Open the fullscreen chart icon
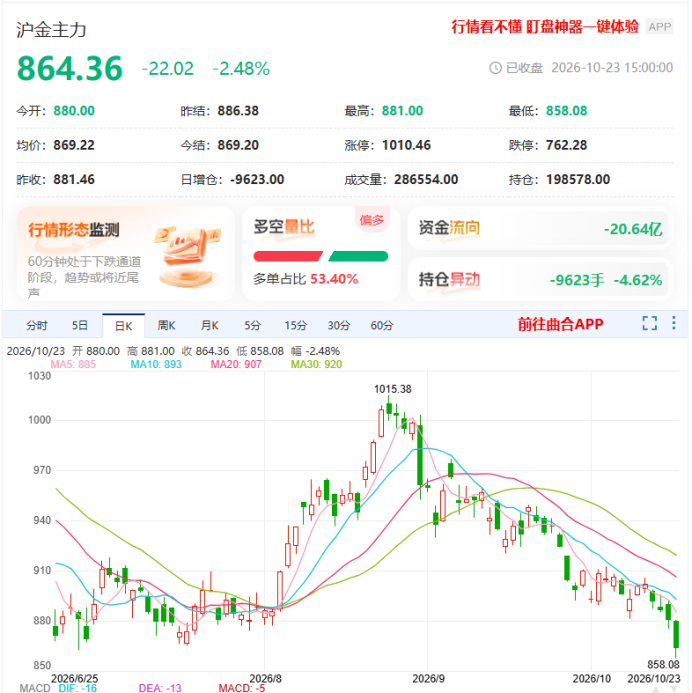 (x=649, y=324)
